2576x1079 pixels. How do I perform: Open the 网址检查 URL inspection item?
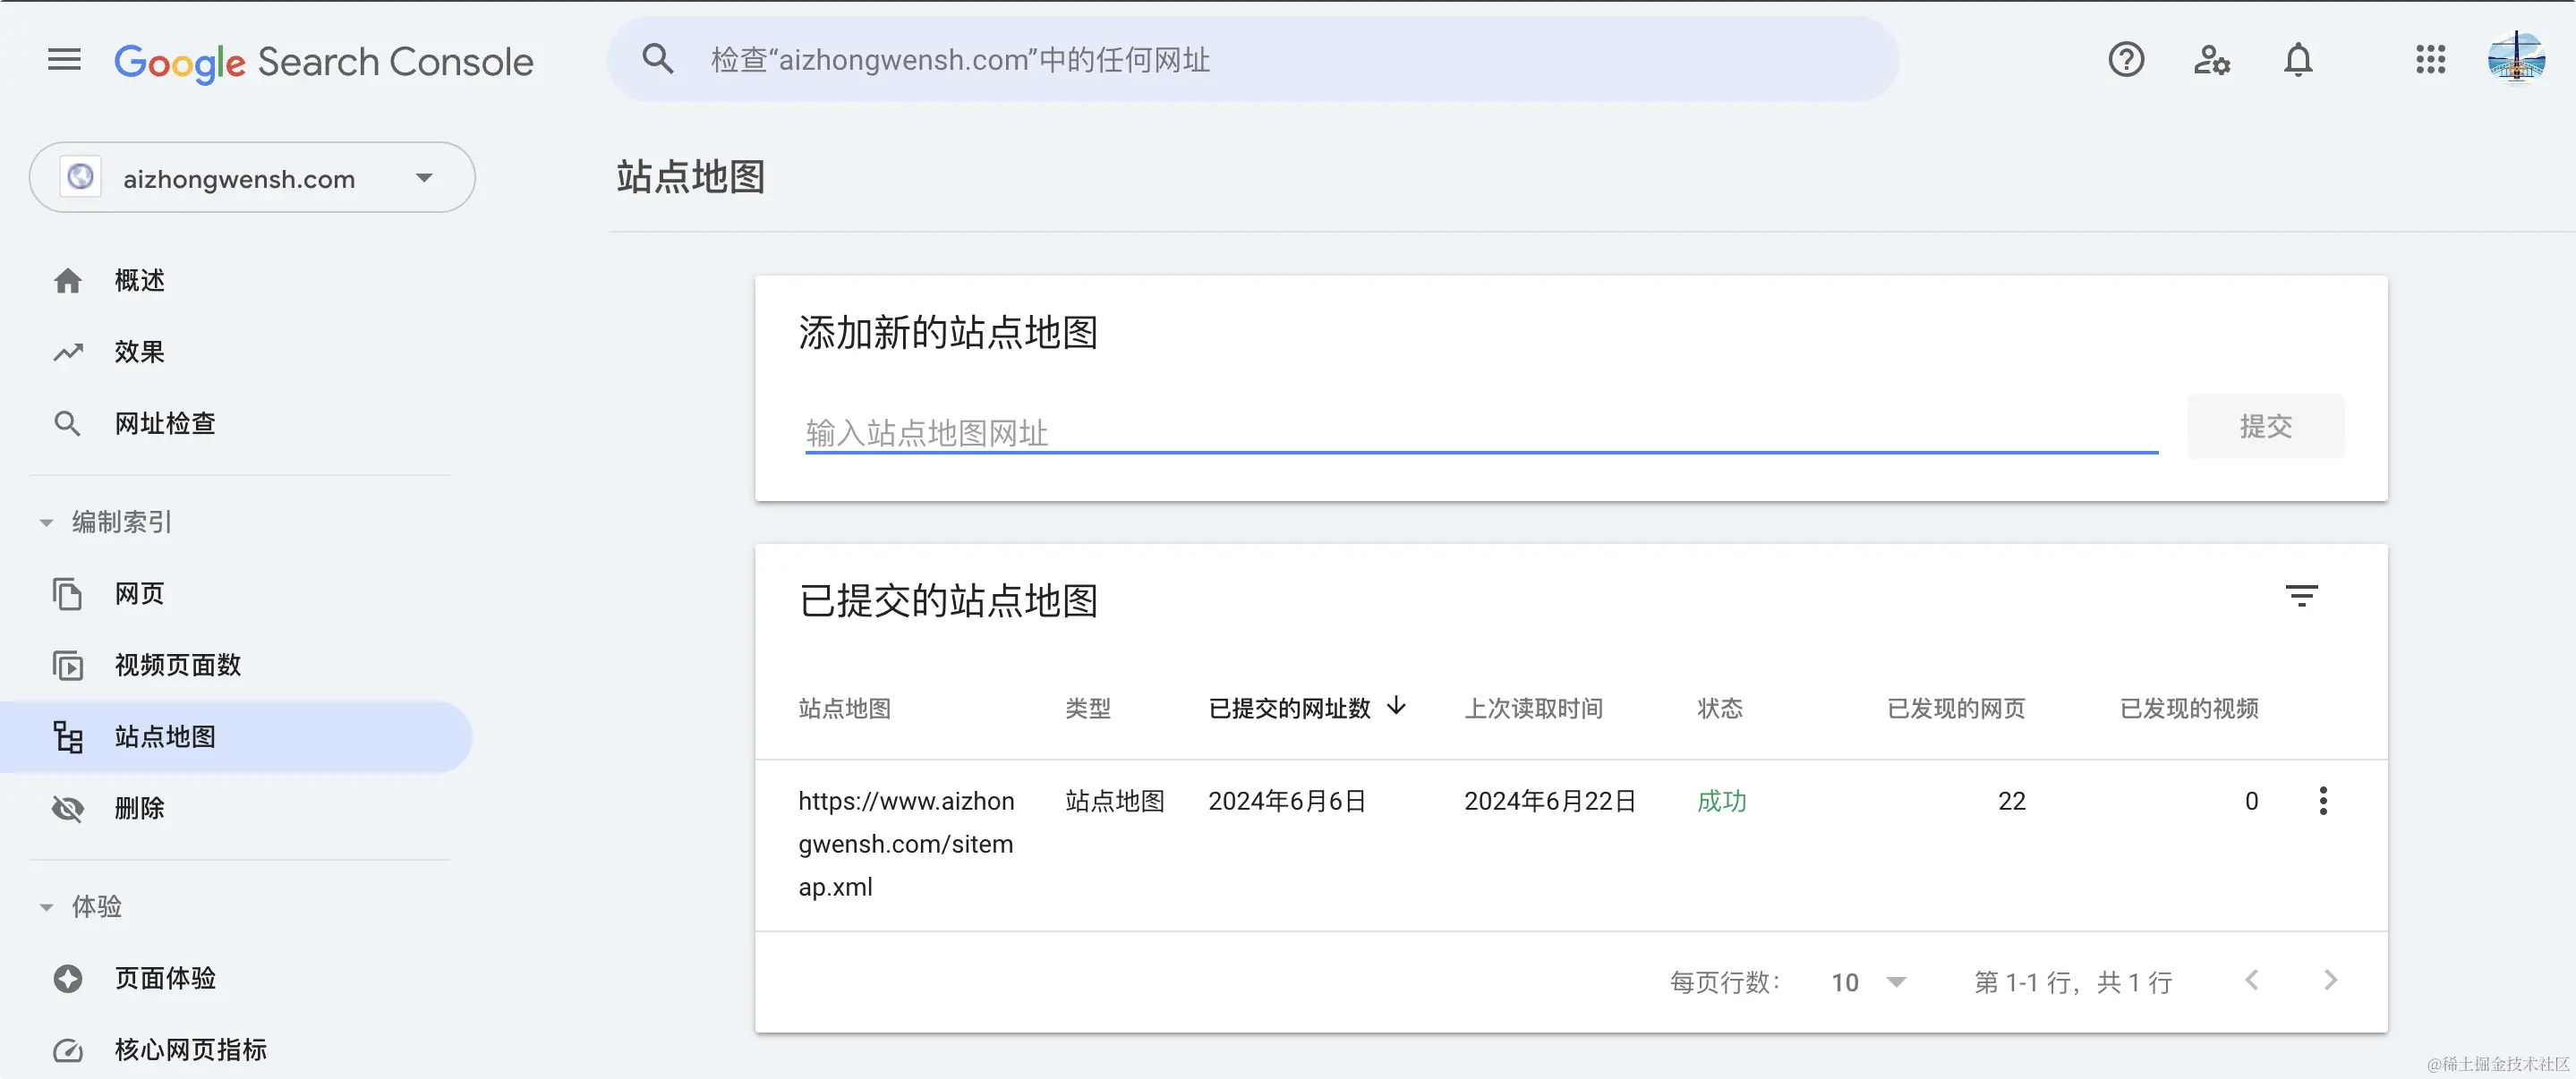point(165,424)
